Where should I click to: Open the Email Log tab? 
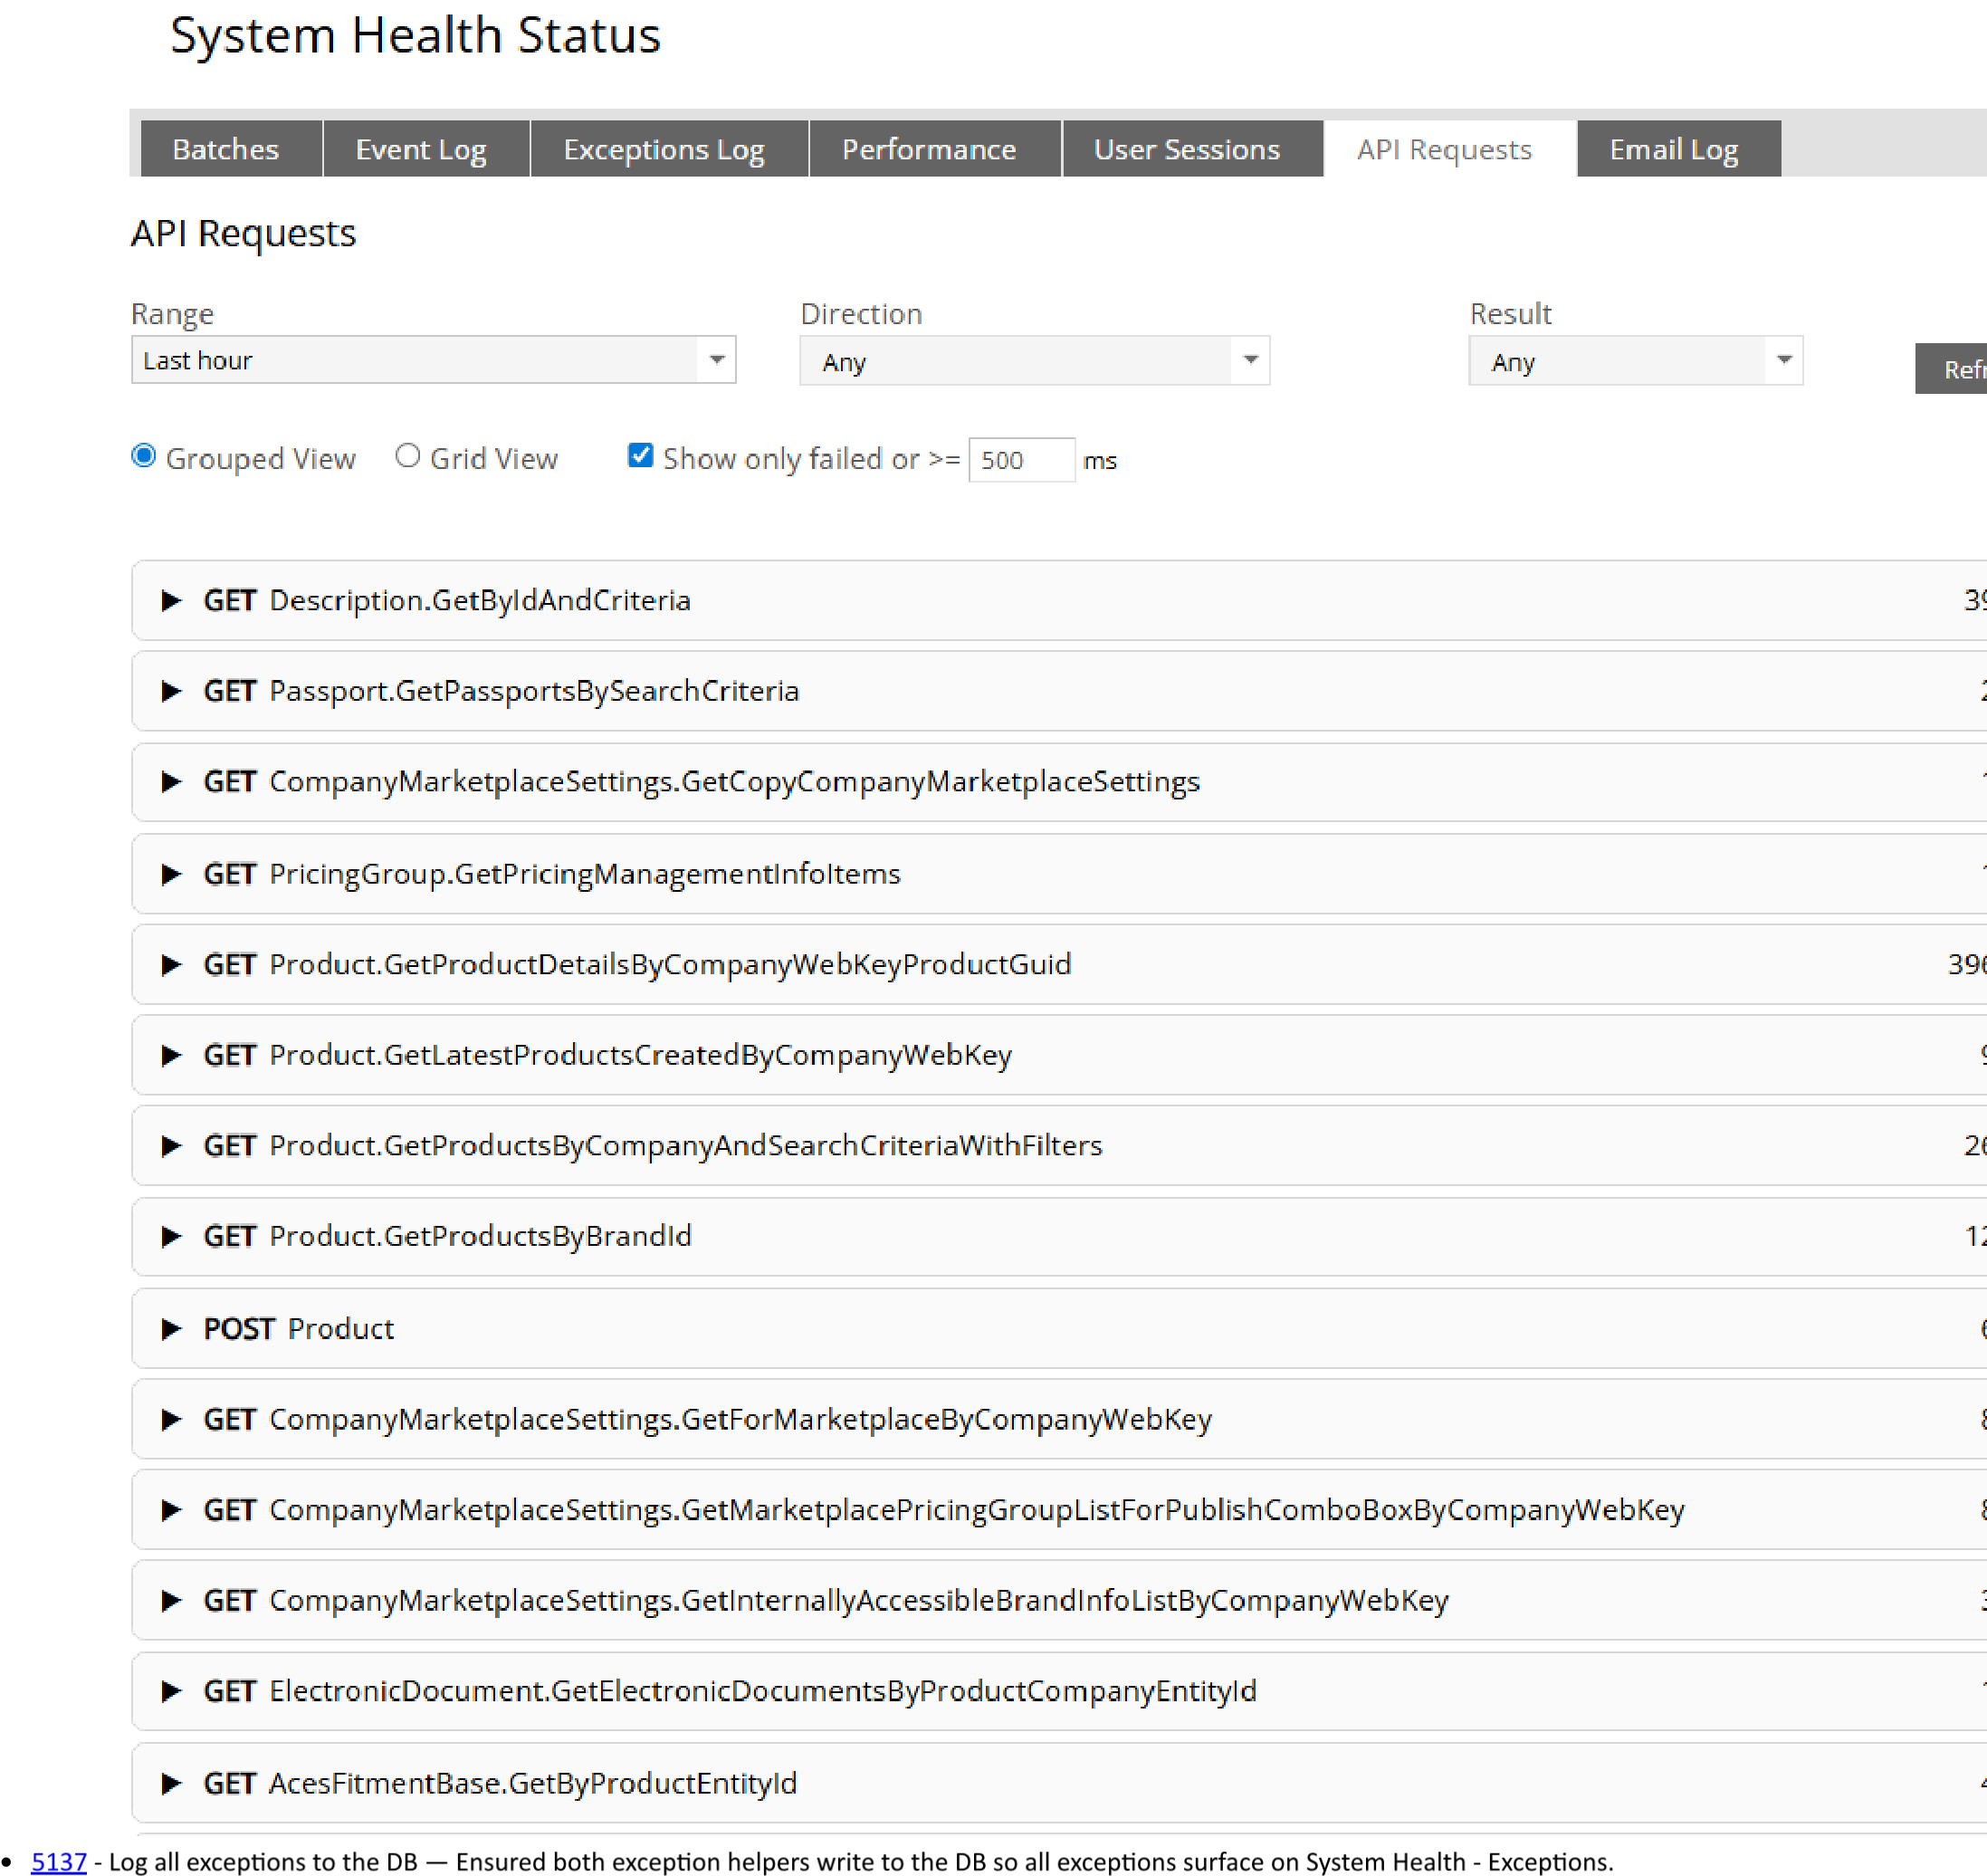click(1675, 150)
